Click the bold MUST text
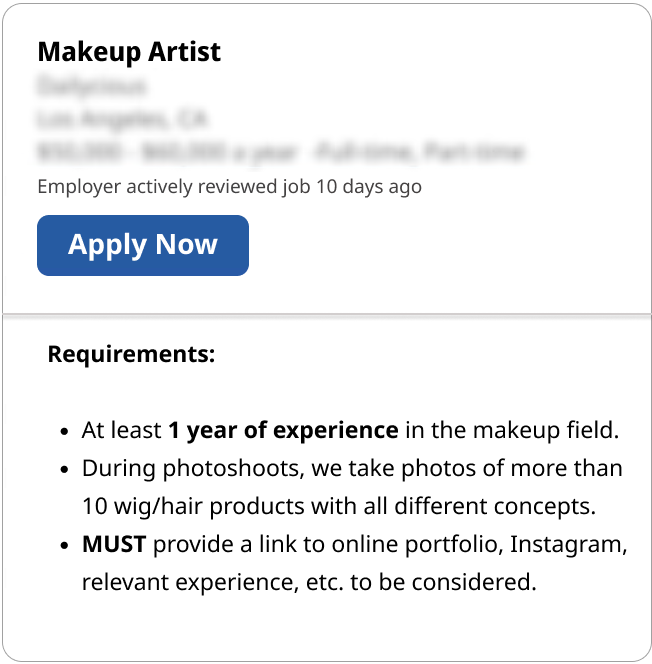This screenshot has width=652, height=664. point(114,544)
